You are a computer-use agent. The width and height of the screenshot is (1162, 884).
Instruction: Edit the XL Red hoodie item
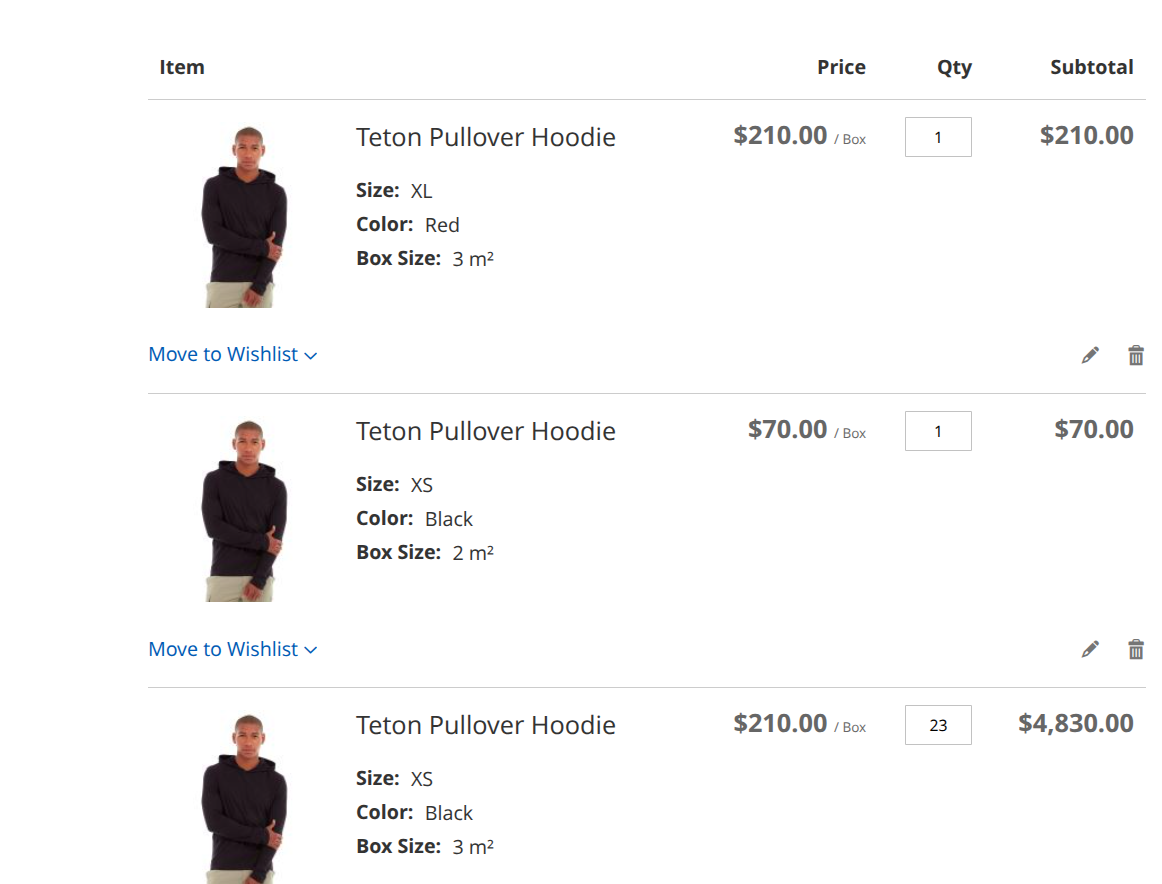coord(1090,355)
